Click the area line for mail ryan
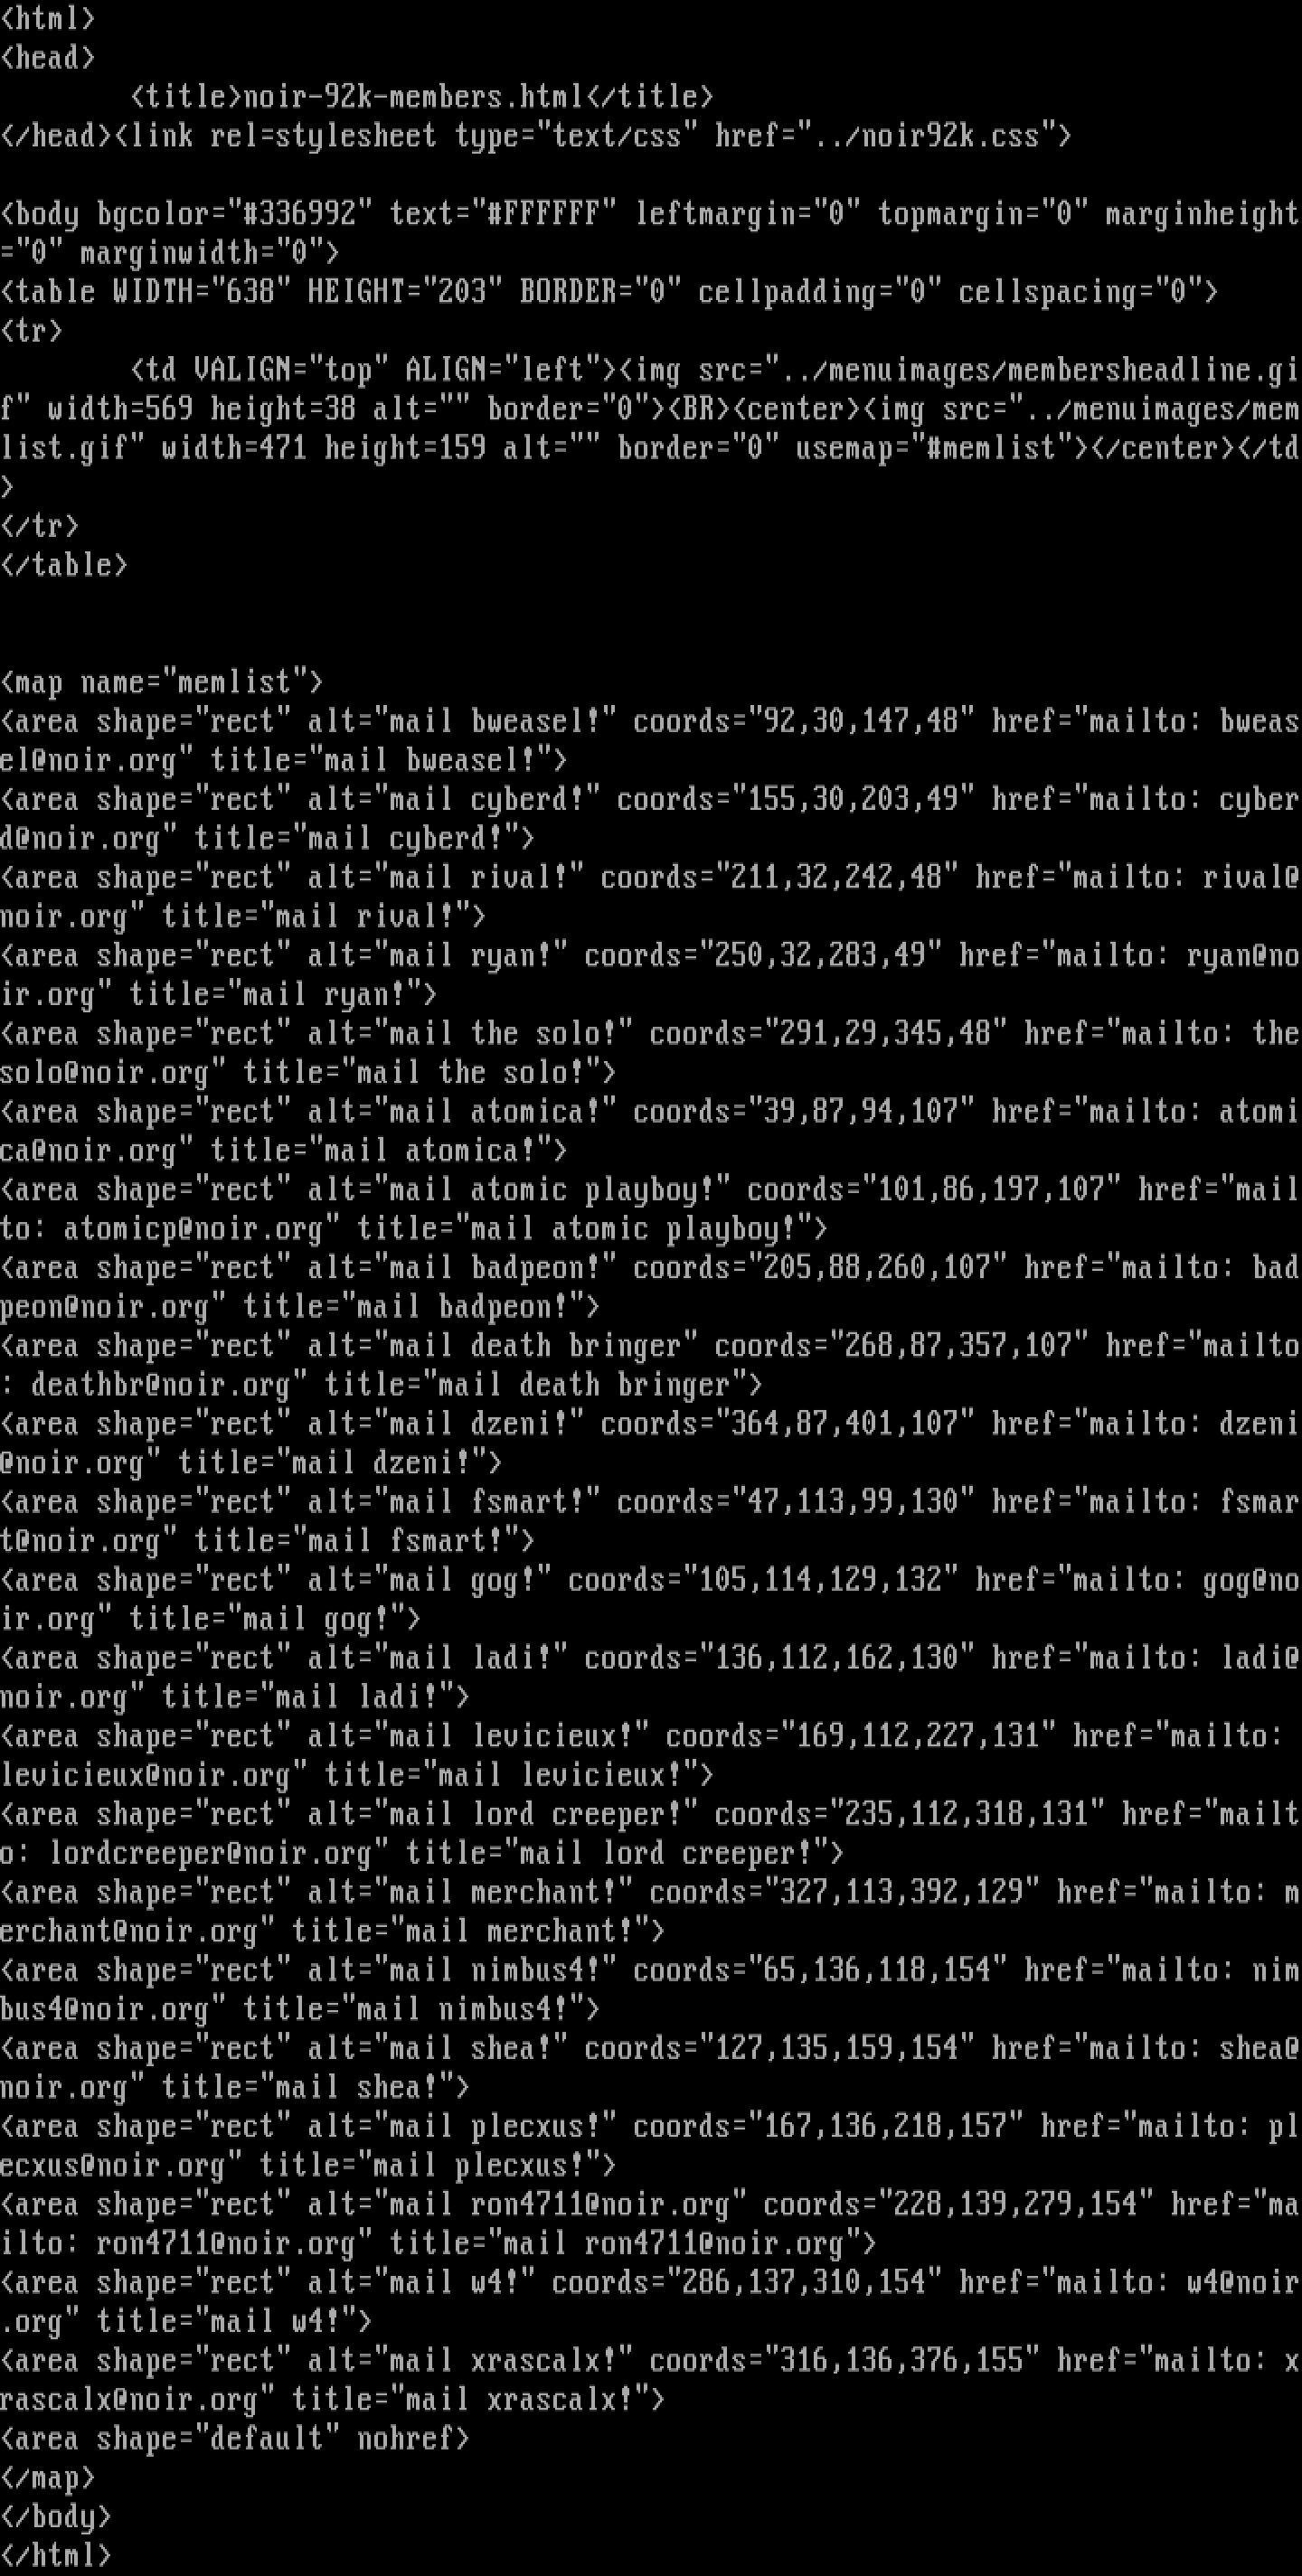Screen dimensions: 1302x2576 [650, 975]
